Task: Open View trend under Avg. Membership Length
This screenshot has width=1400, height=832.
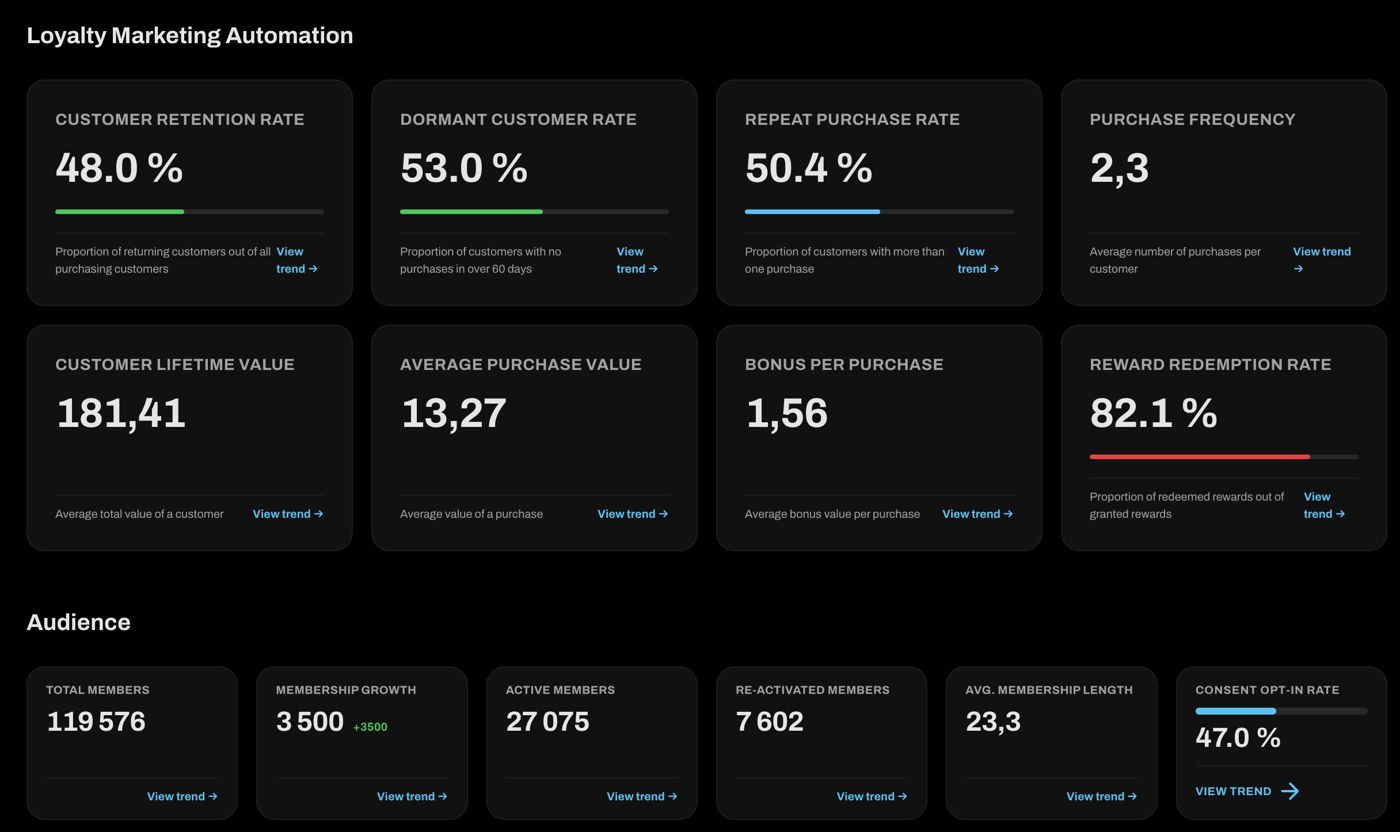Action: pyautogui.click(x=1102, y=797)
